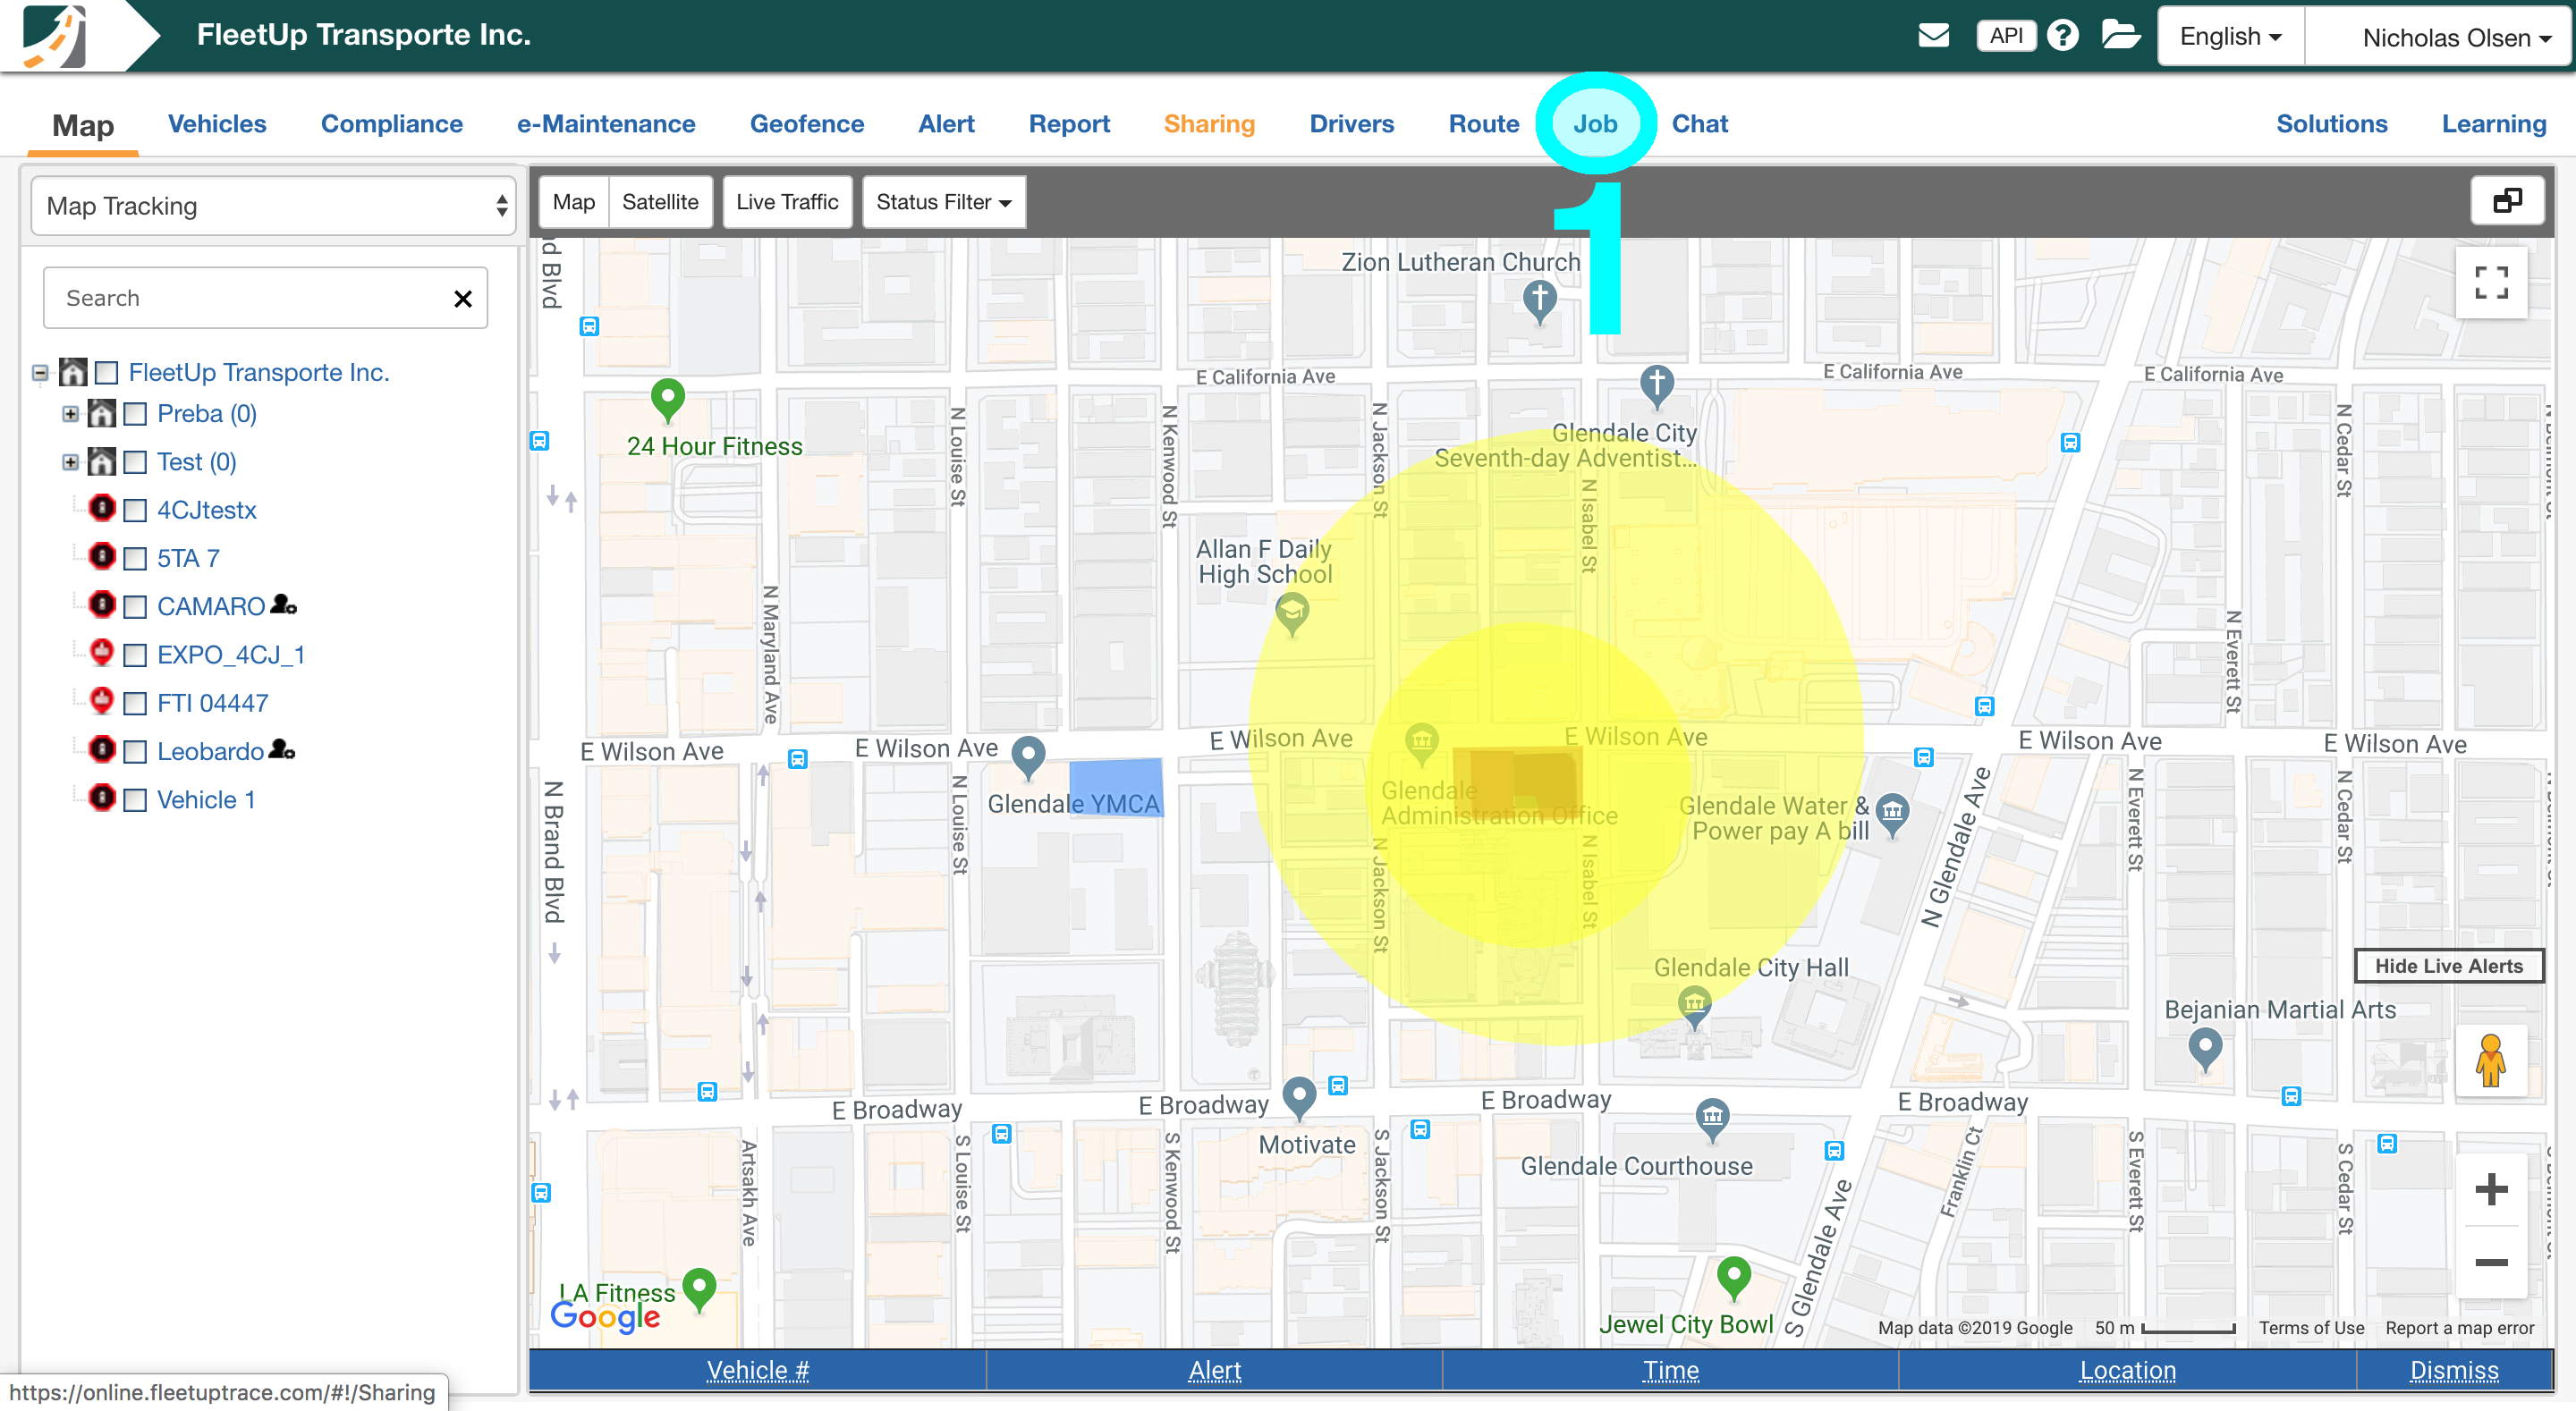Check the CAMARO vehicle checkbox
Viewport: 2576px width, 1411px height.
[x=135, y=607]
